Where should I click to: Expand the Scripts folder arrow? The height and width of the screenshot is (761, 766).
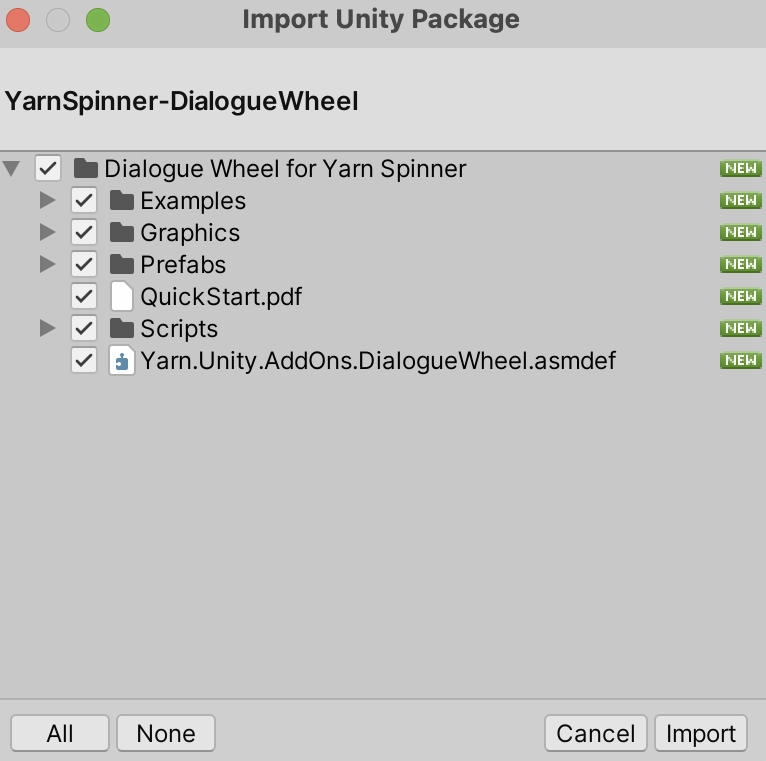(x=47, y=328)
